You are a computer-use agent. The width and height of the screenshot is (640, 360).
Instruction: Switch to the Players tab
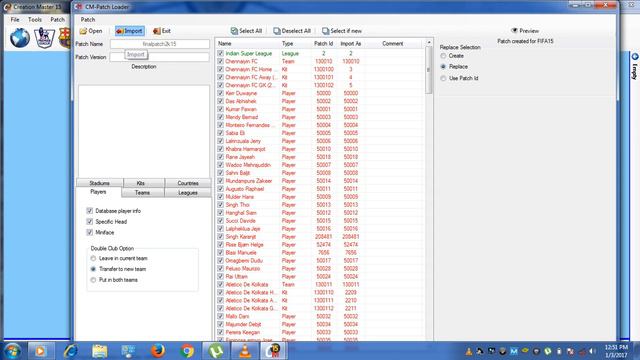tap(98, 192)
